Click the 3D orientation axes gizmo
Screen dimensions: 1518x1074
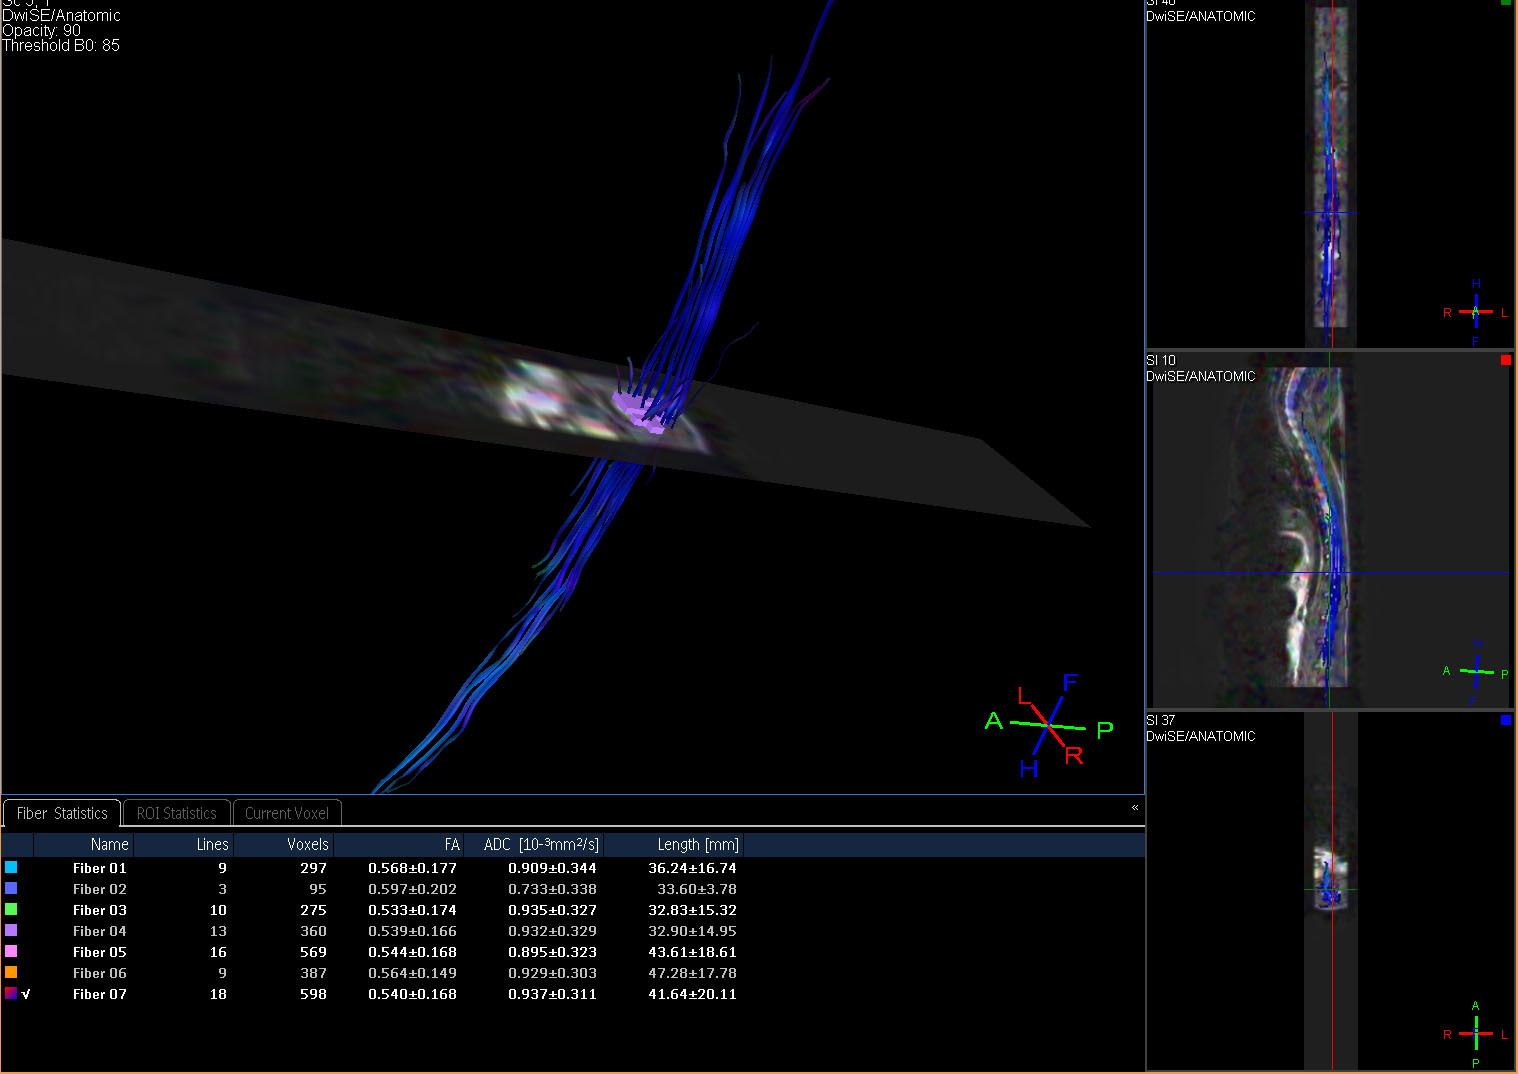coord(1047,725)
